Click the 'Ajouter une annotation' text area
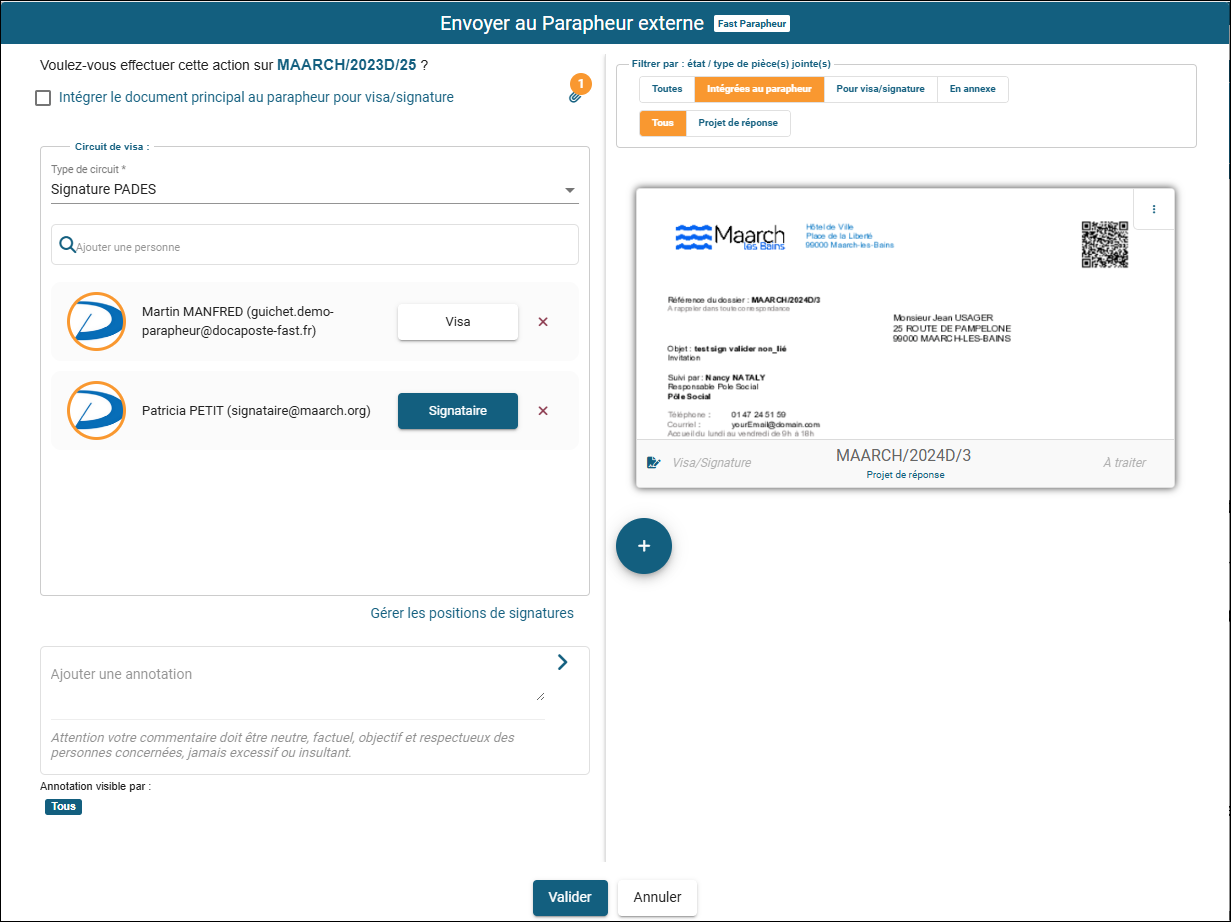 pyautogui.click(x=297, y=683)
